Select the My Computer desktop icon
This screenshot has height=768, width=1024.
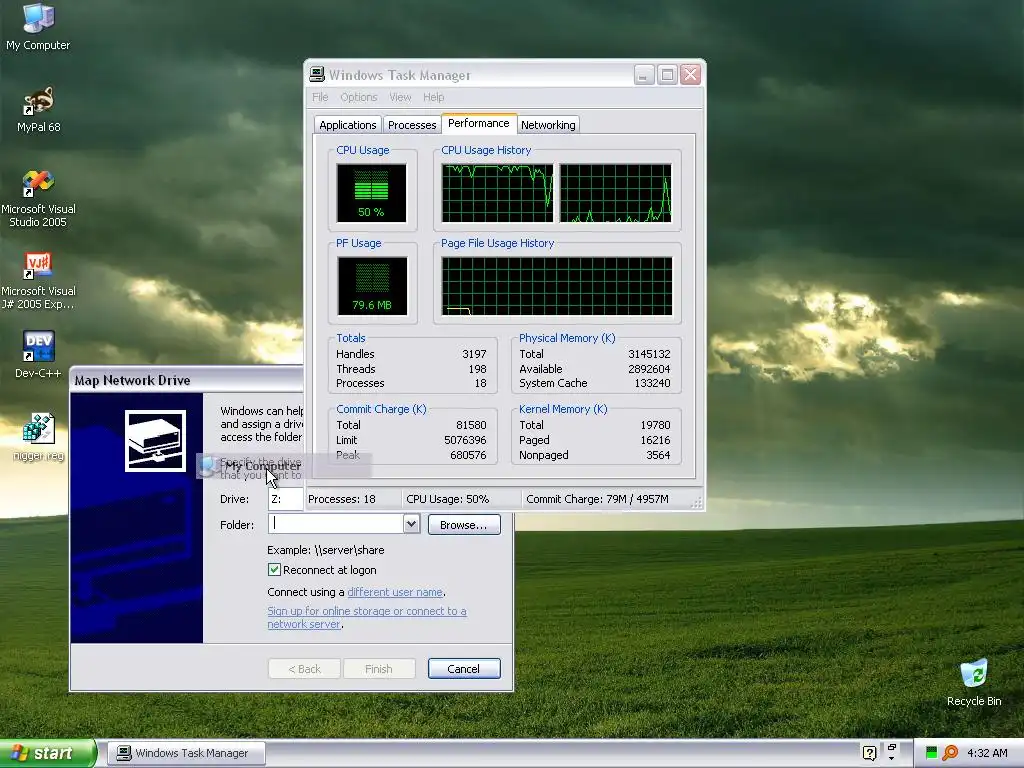point(38,26)
